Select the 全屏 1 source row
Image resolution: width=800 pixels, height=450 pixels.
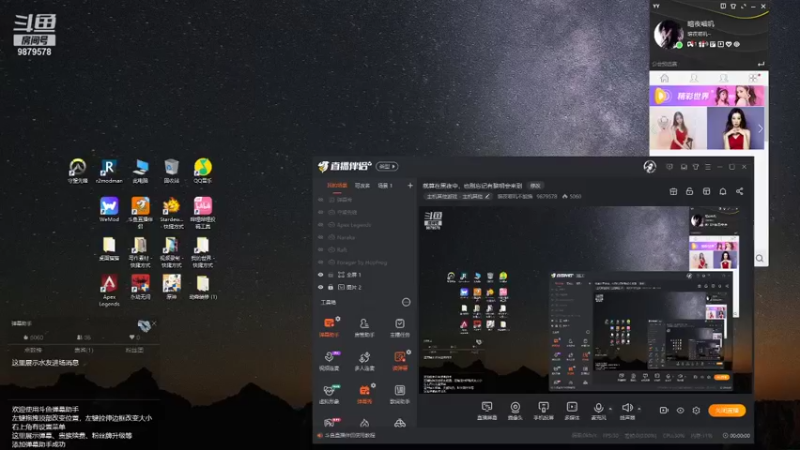(x=364, y=274)
